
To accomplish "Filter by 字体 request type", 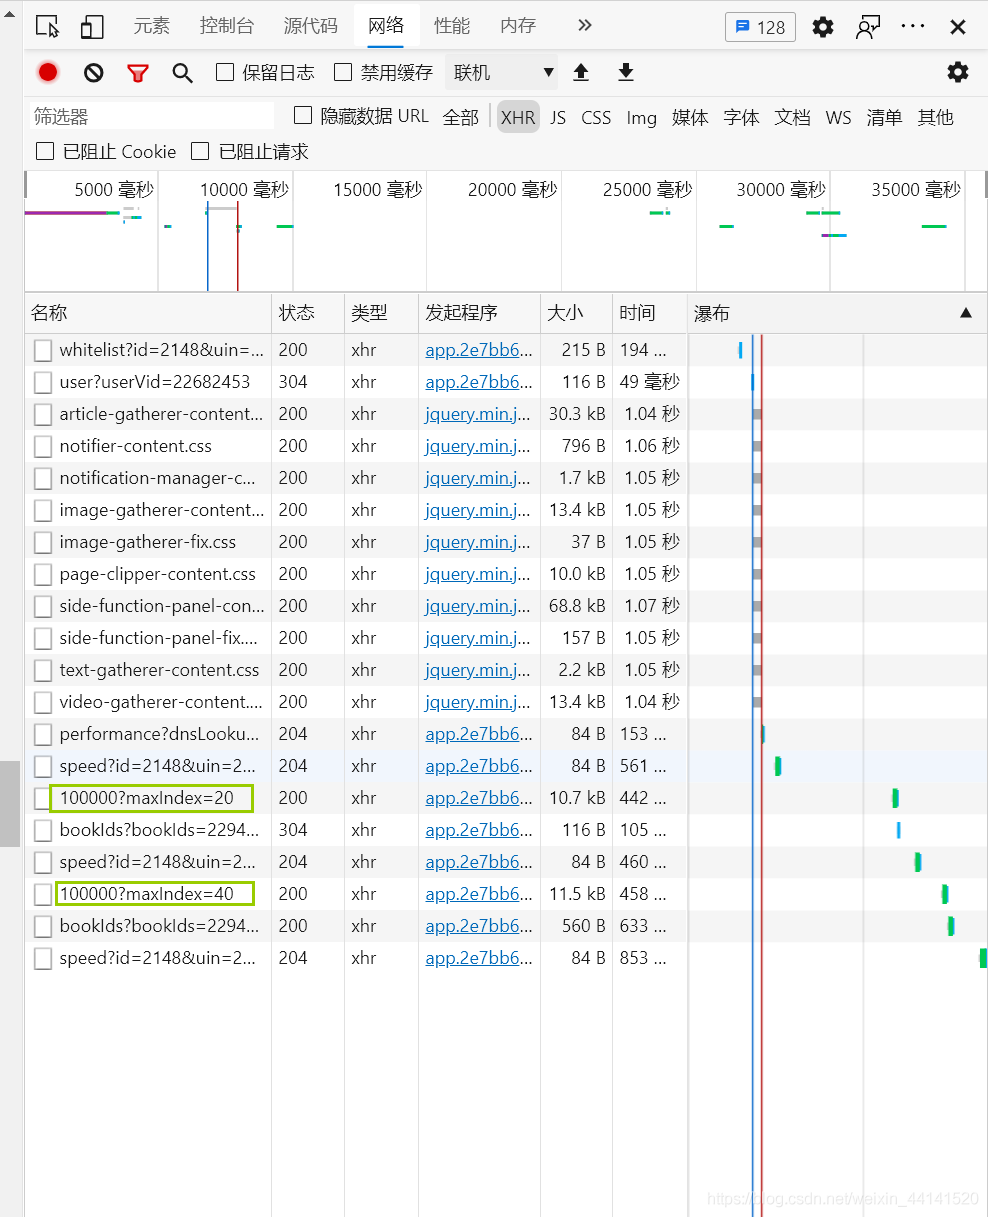I will (x=742, y=117).
